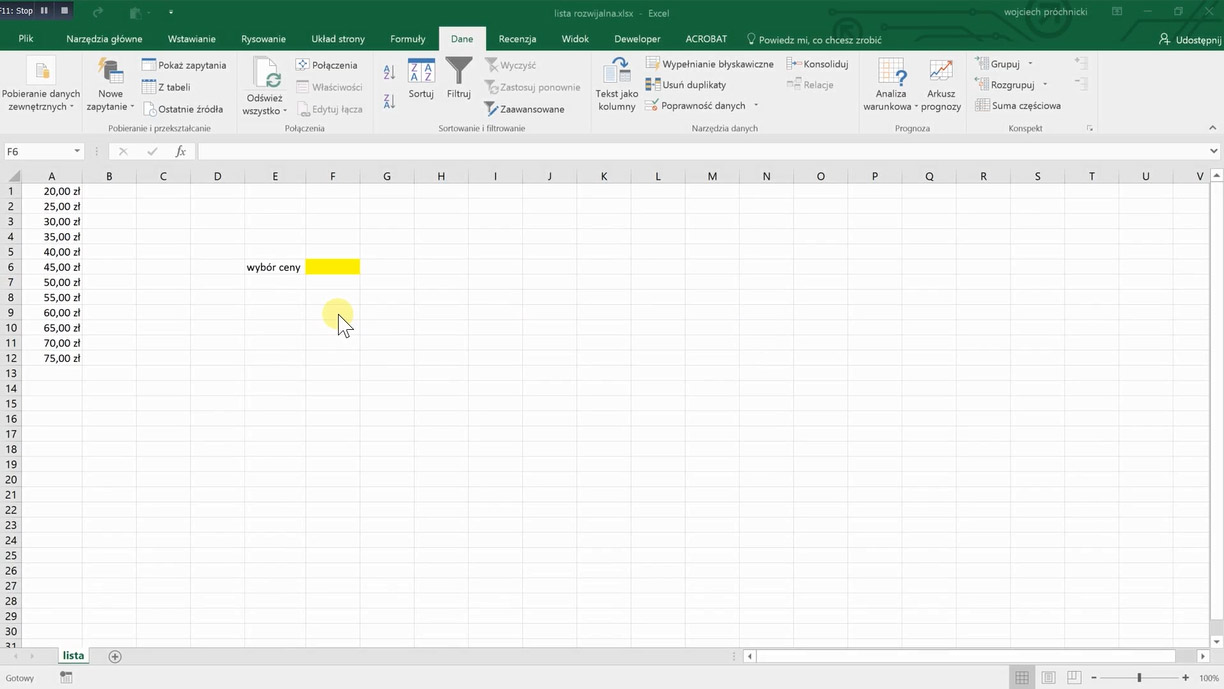Click Z tabeli query option
Viewport: 1224px width, 689px height.
click(166, 87)
